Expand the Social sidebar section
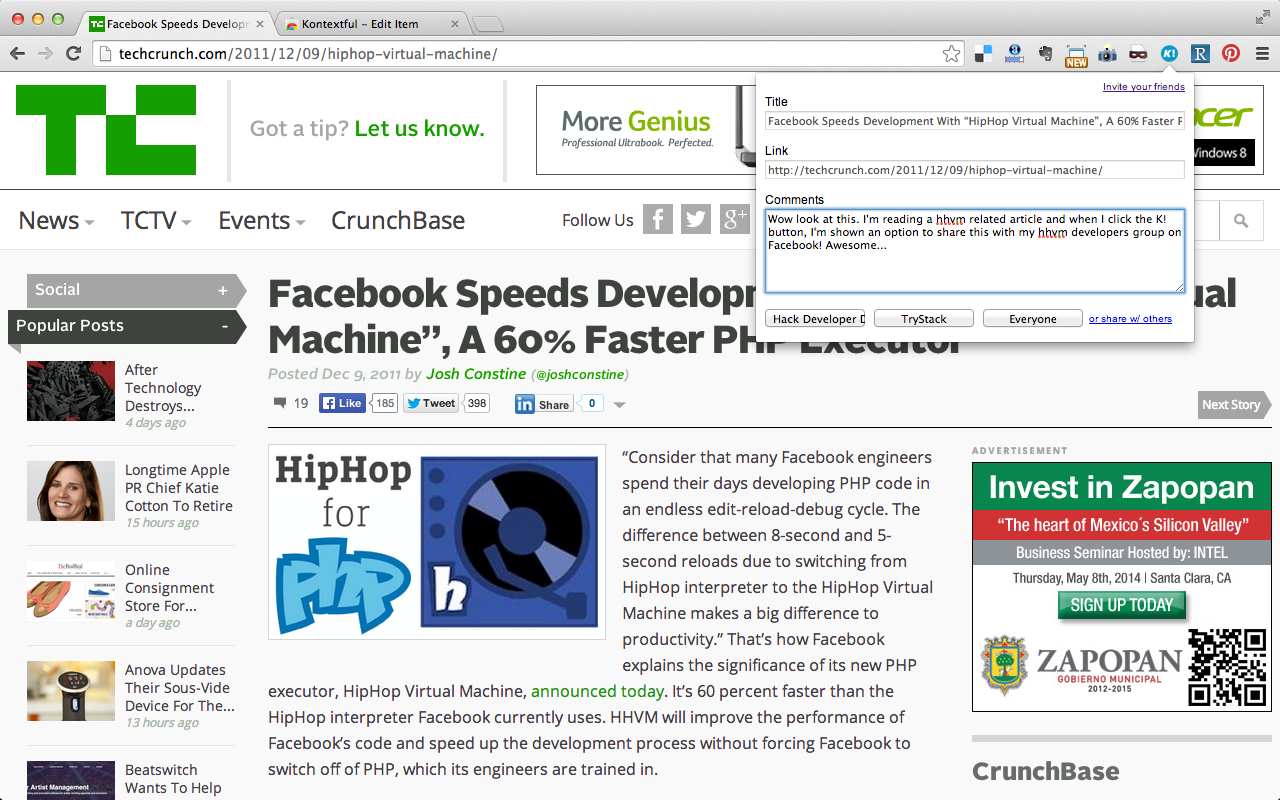The height and width of the screenshot is (800, 1280). coord(223,290)
